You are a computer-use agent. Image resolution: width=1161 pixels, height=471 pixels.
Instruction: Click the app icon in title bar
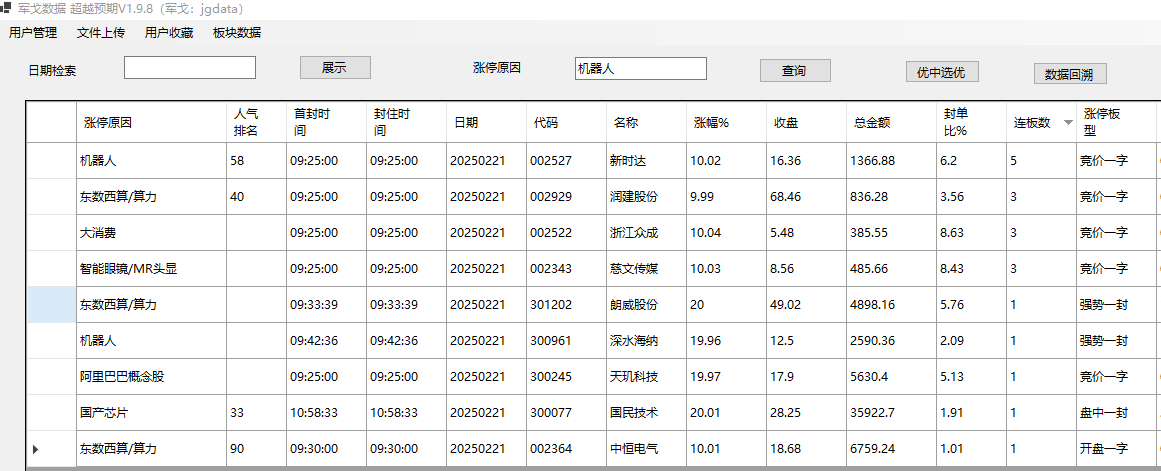pos(5,9)
